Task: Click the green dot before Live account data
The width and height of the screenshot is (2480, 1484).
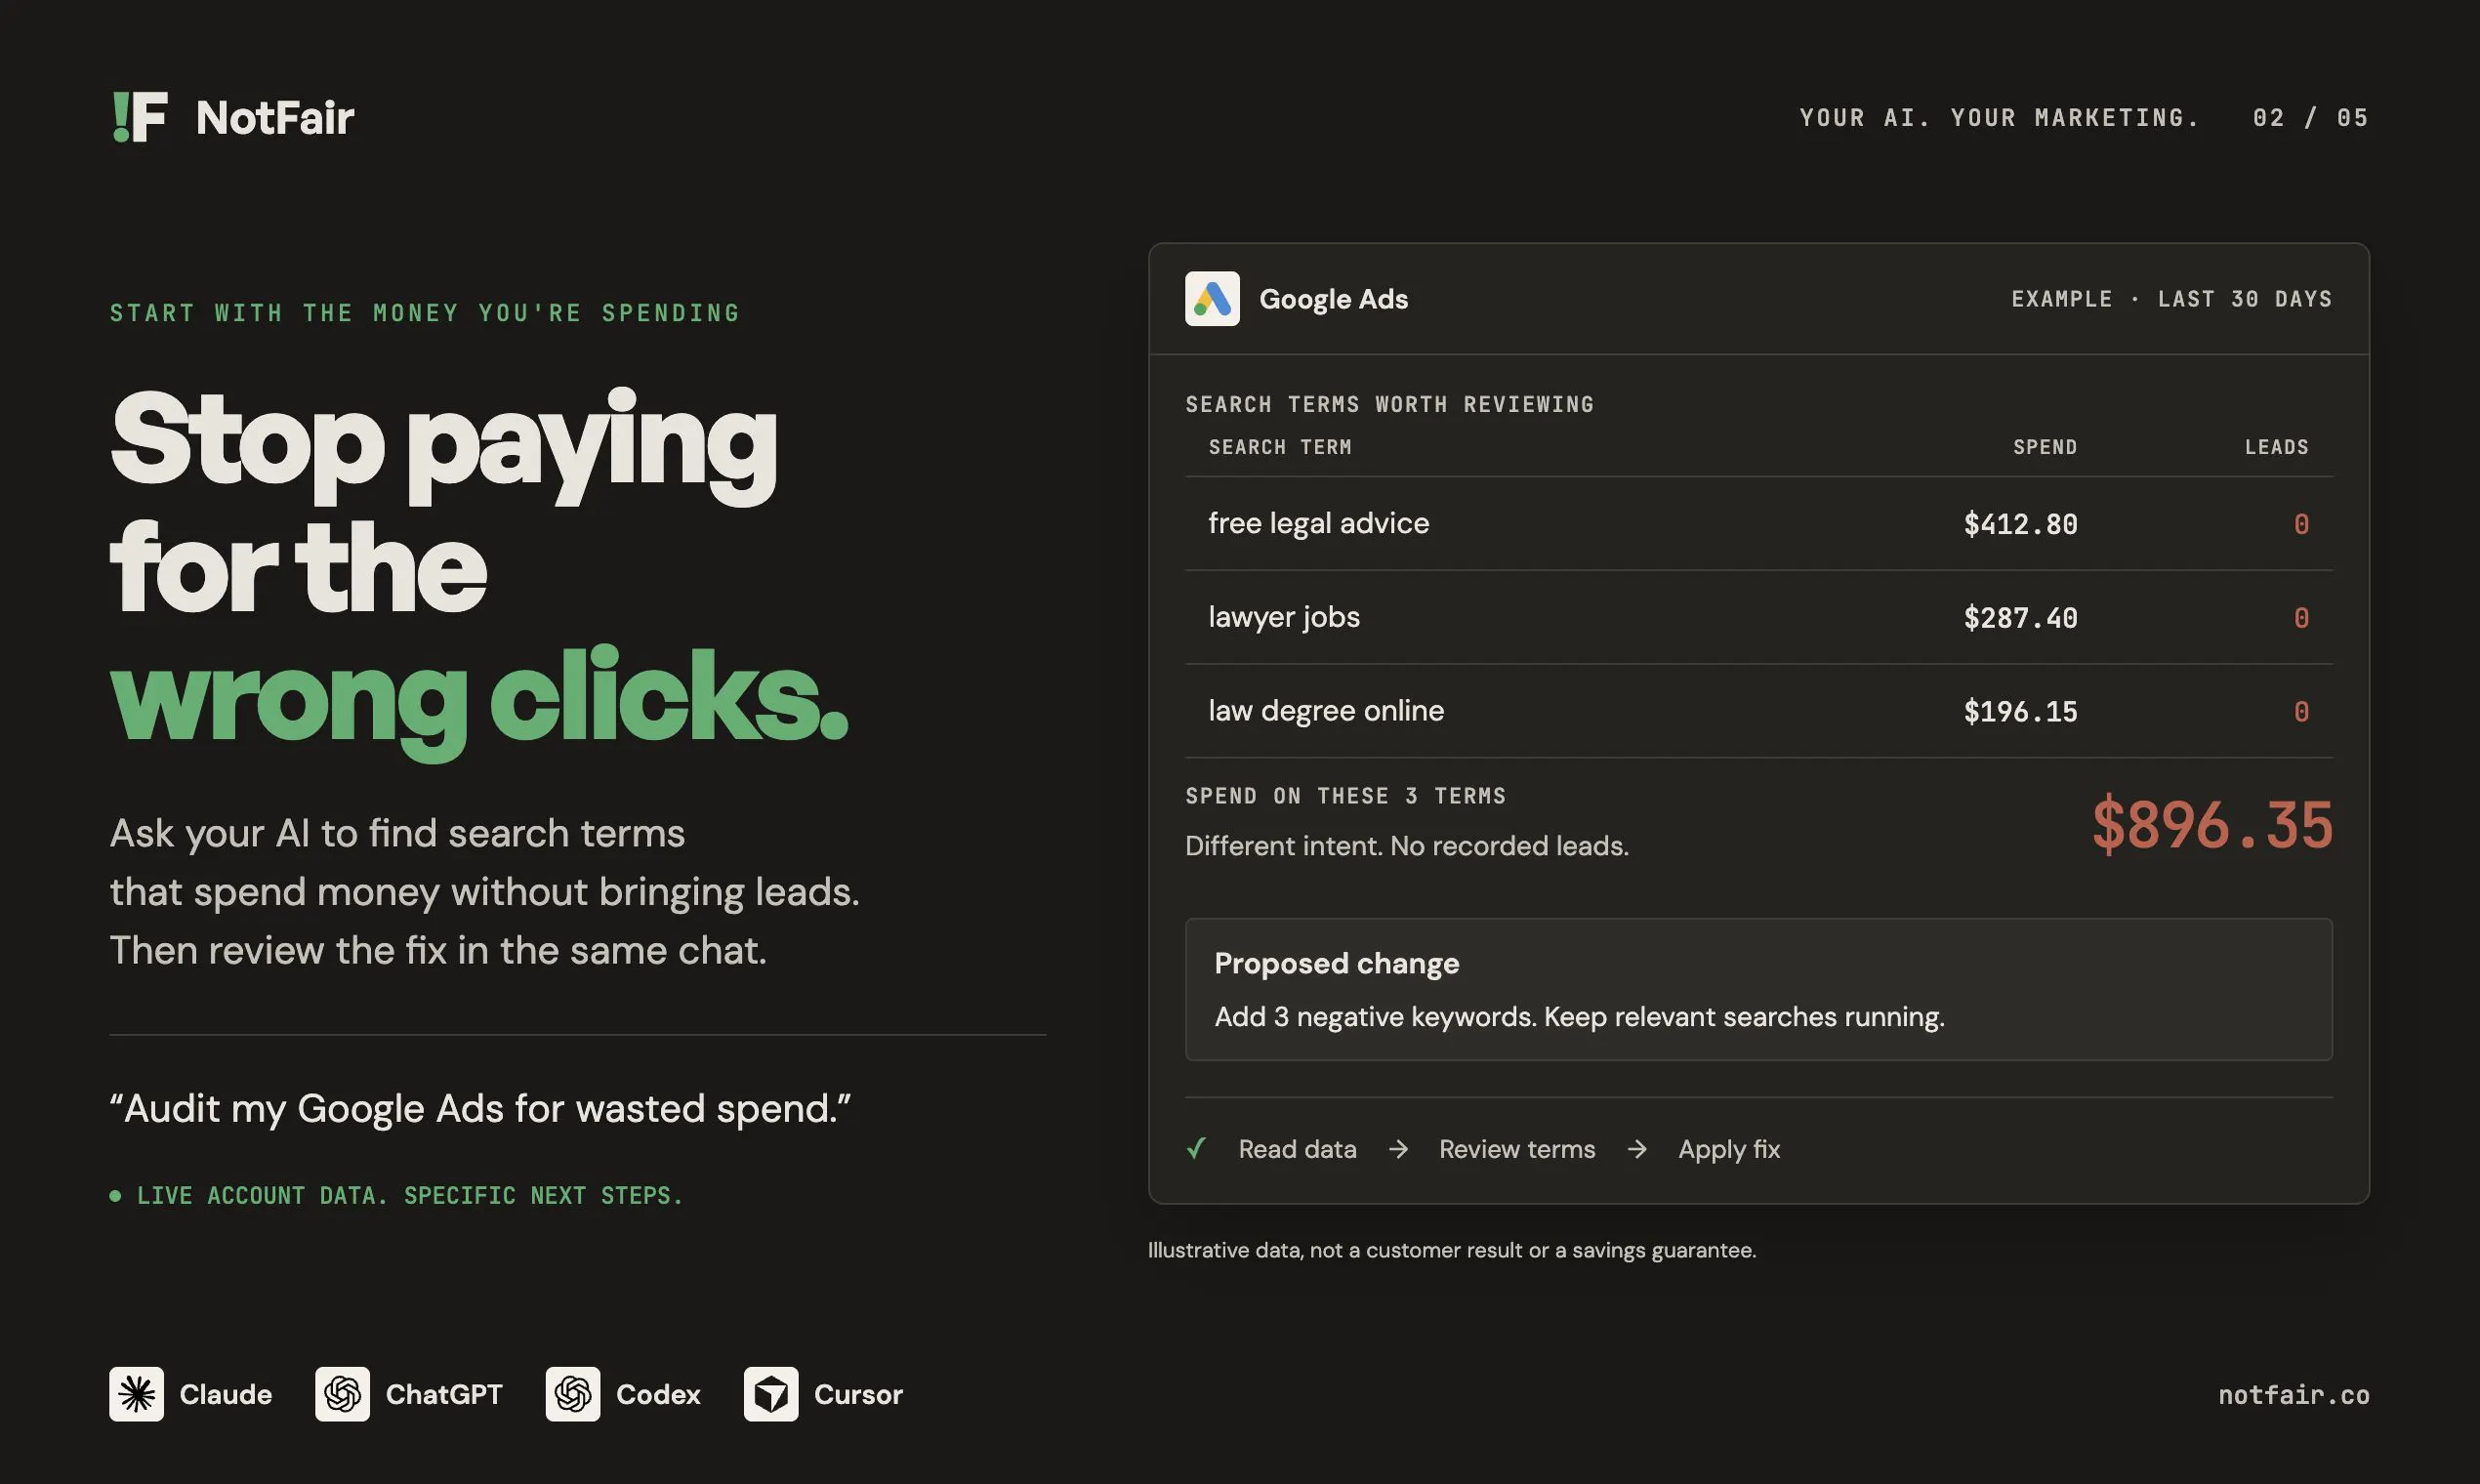Action: pos(115,1196)
